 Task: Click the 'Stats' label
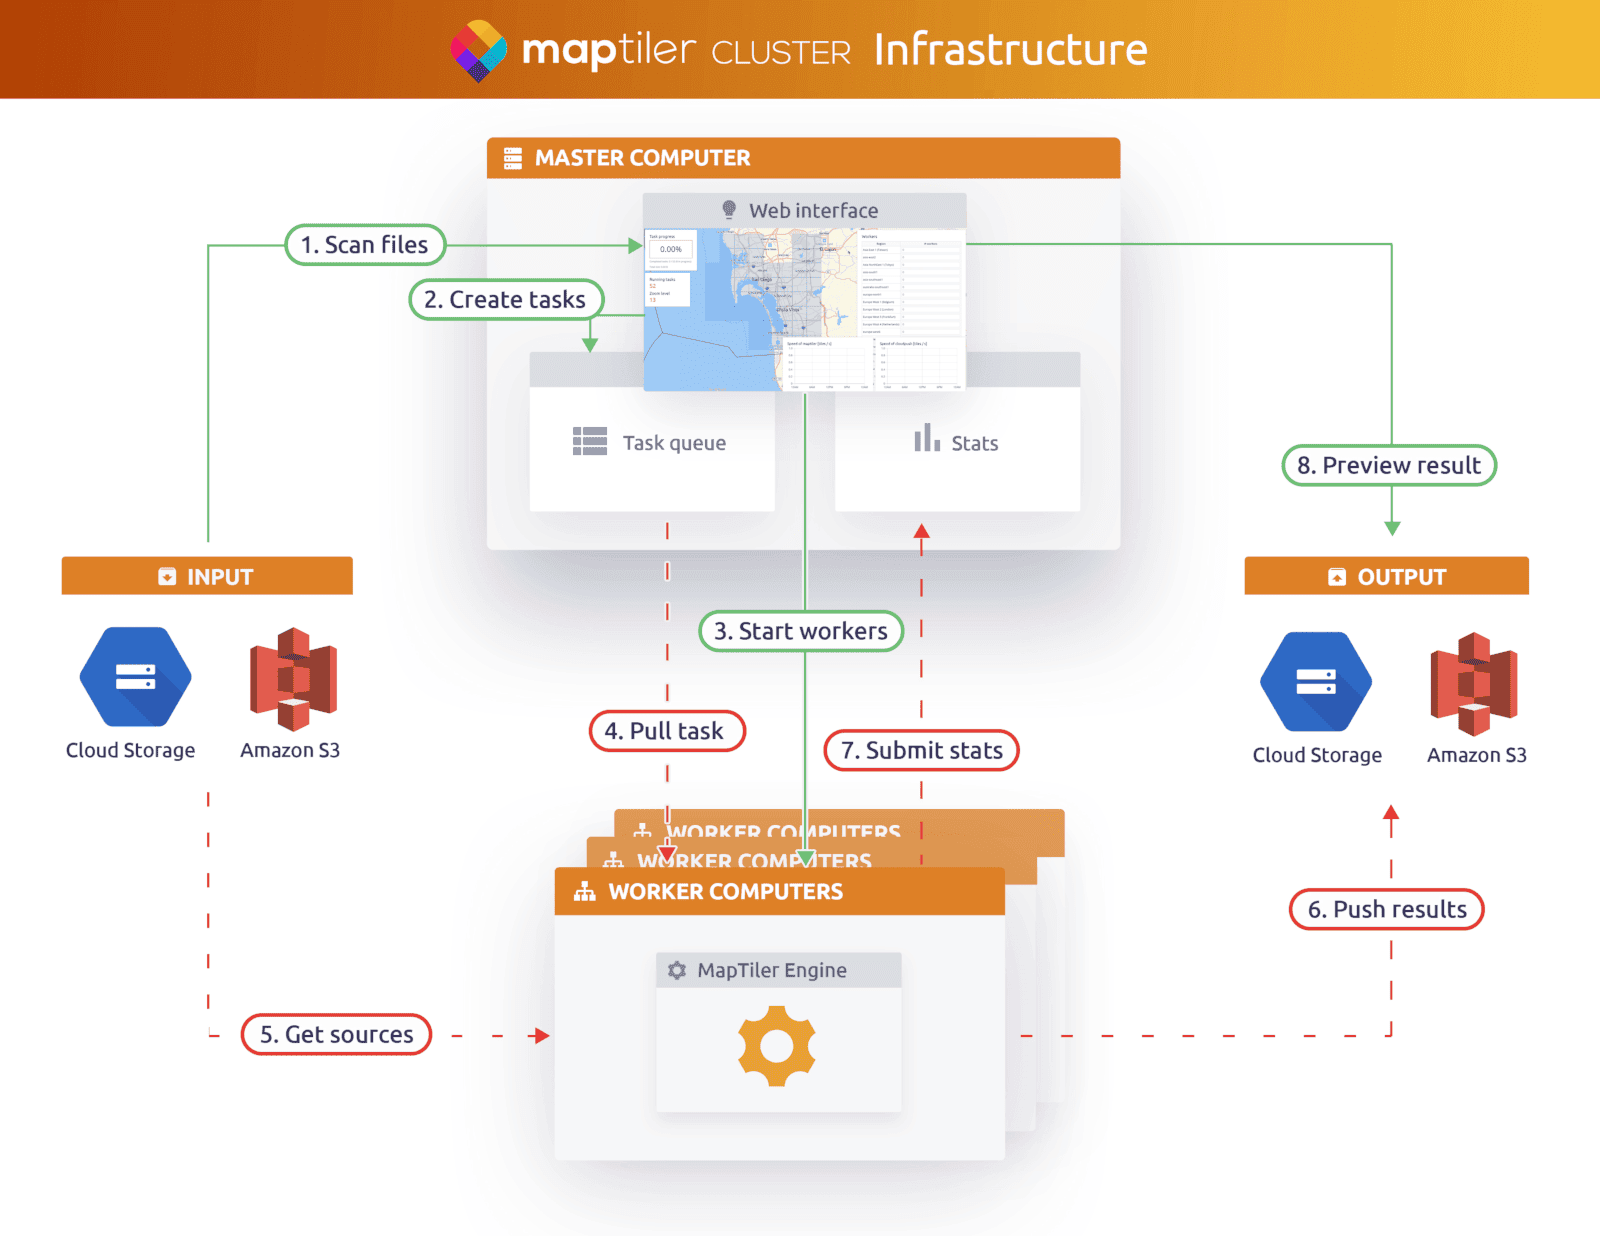click(975, 443)
